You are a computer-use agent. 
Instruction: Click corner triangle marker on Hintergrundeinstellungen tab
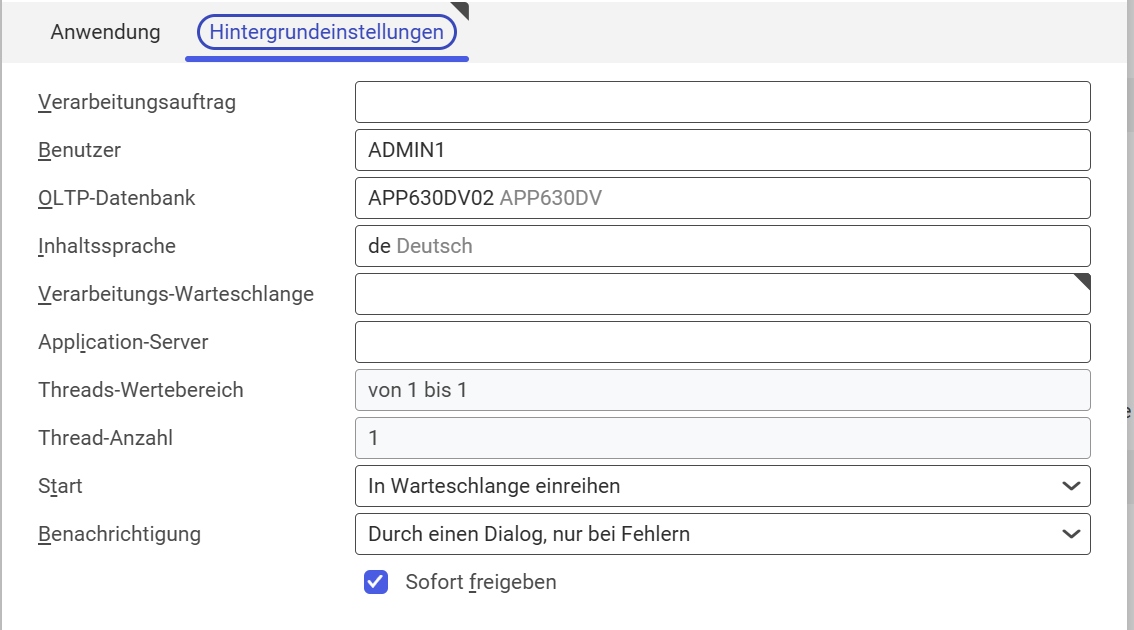coord(461,9)
